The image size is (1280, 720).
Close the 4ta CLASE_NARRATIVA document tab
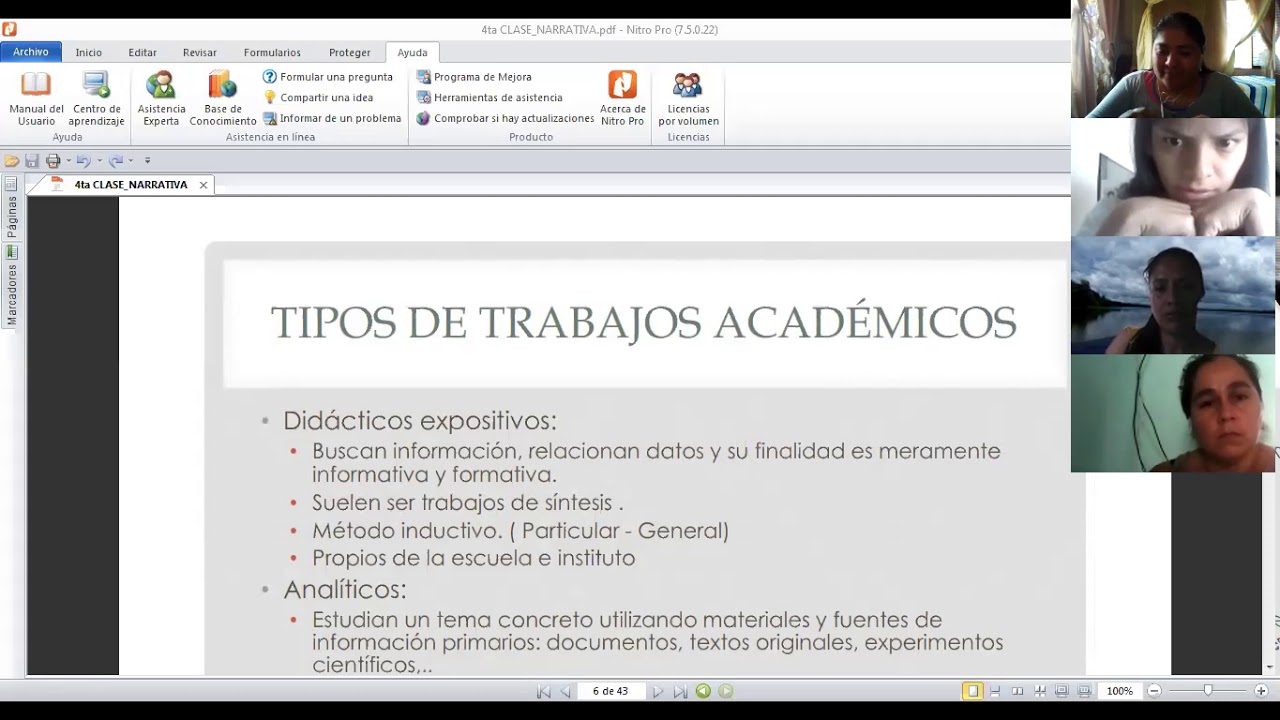(203, 185)
